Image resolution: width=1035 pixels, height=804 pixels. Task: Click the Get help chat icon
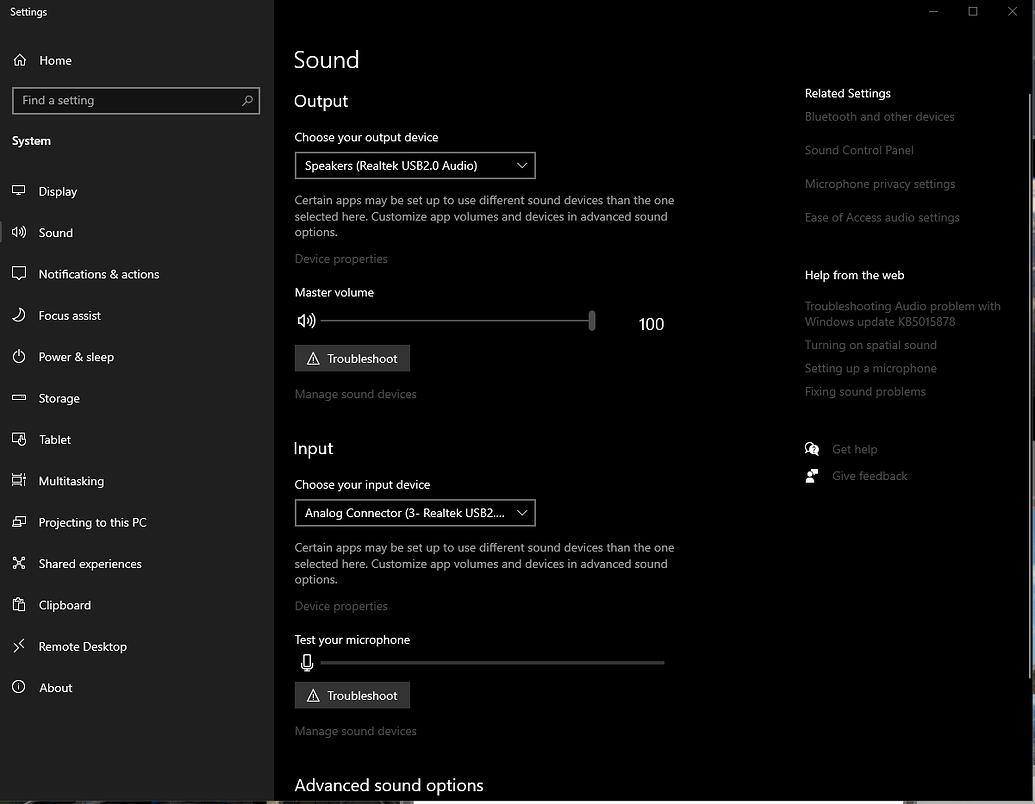tap(812, 449)
